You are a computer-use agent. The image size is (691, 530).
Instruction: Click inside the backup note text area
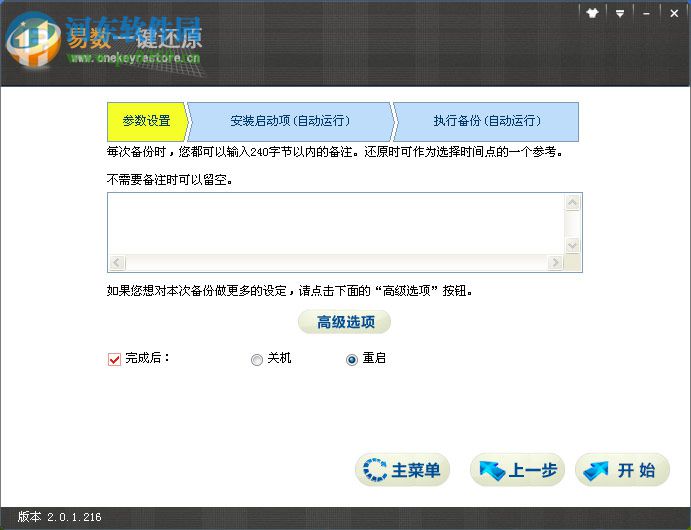click(x=336, y=224)
